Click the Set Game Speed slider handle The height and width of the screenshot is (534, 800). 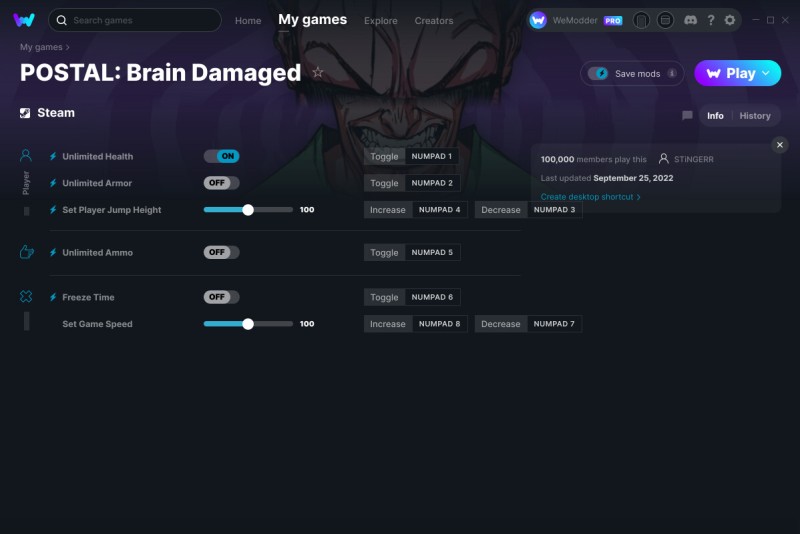(248, 324)
